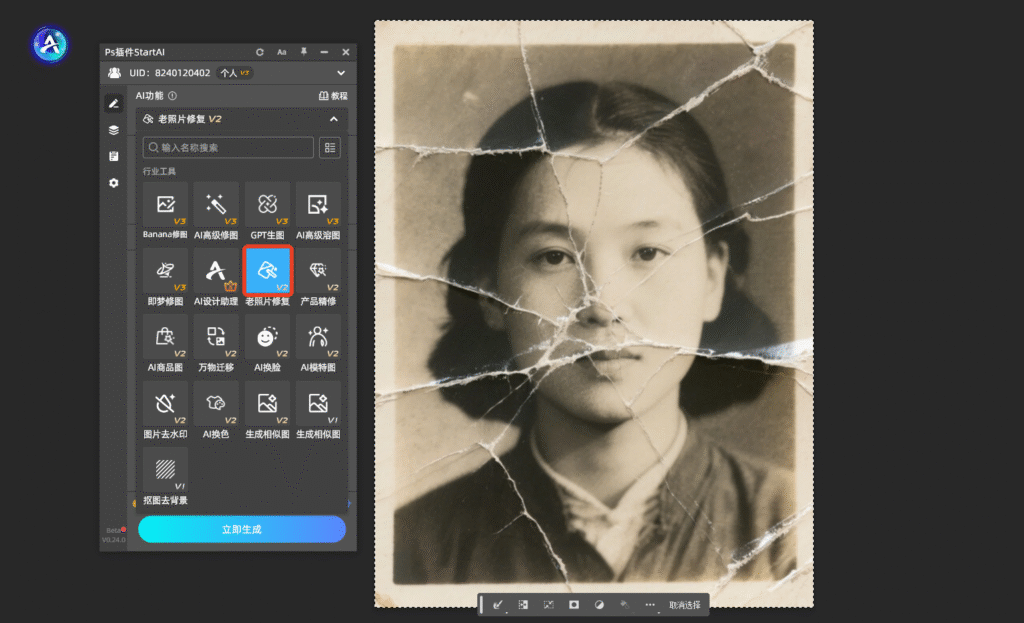The height and width of the screenshot is (623, 1024).
Task: Click 取消选择 to deselect
Action: tap(686, 605)
